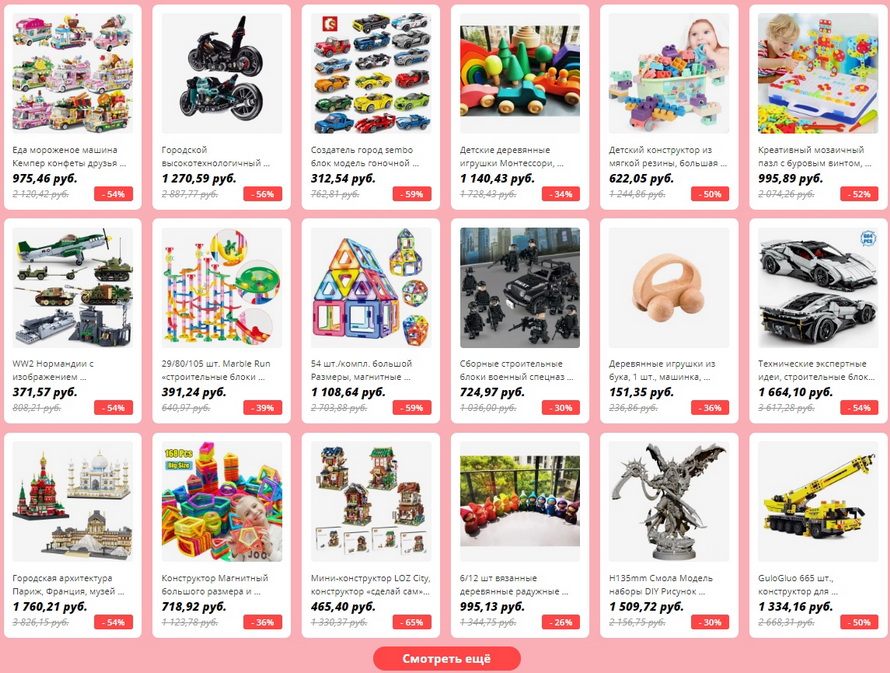Select the wooden beech car toy image
Screen dimensions: 890x673
tap(669, 288)
